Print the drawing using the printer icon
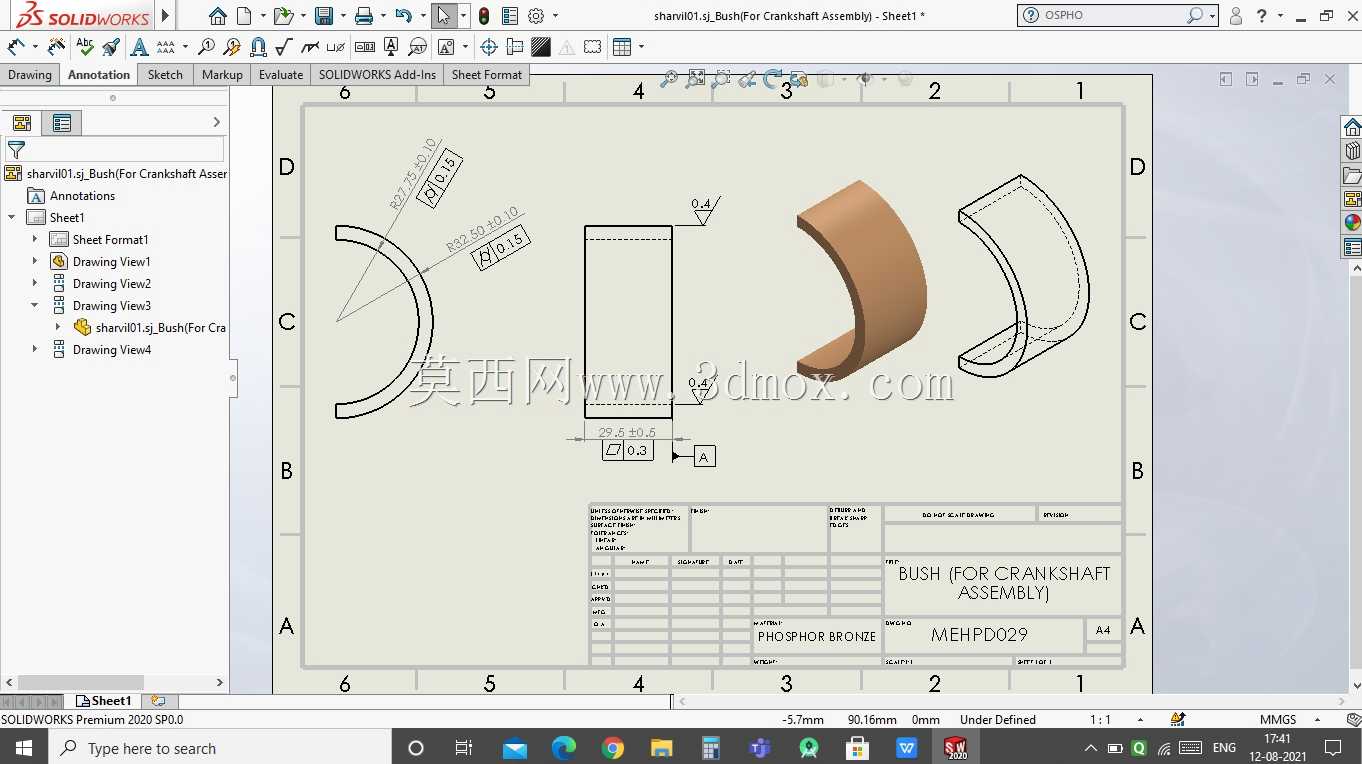 pyautogui.click(x=364, y=16)
